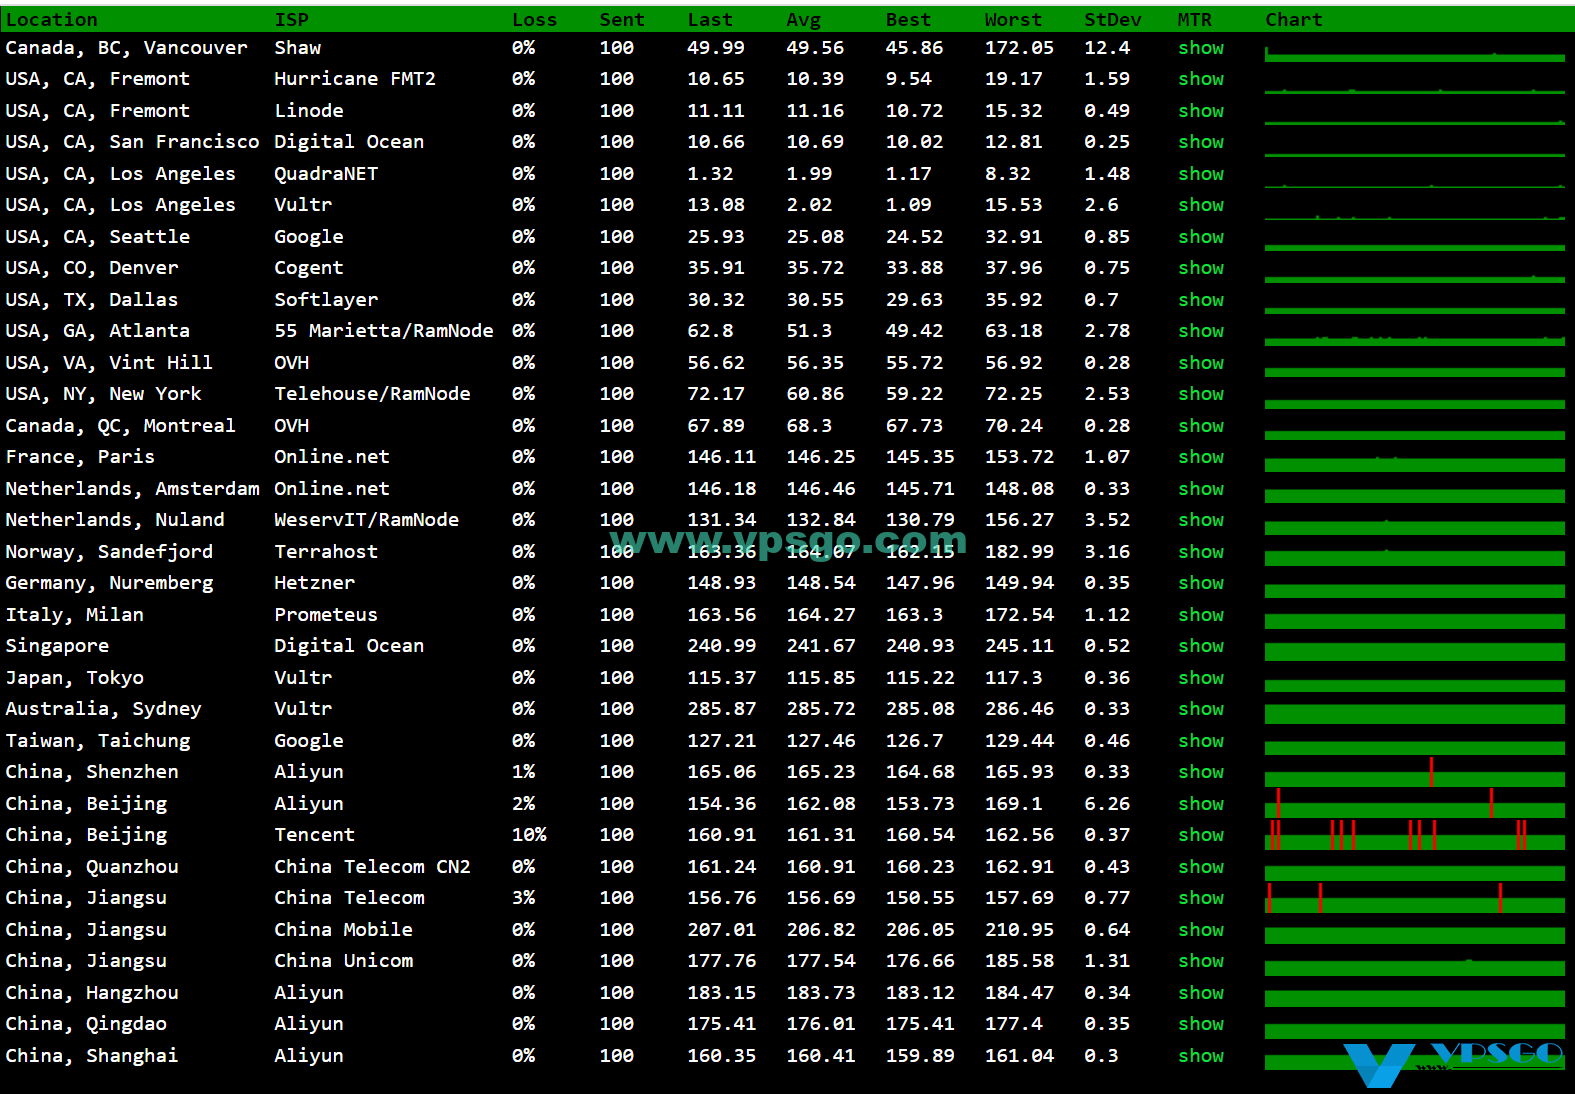The image size is (1575, 1094).
Task: Click 'show' for Qingdao Aliyun row
Action: click(x=1201, y=1024)
